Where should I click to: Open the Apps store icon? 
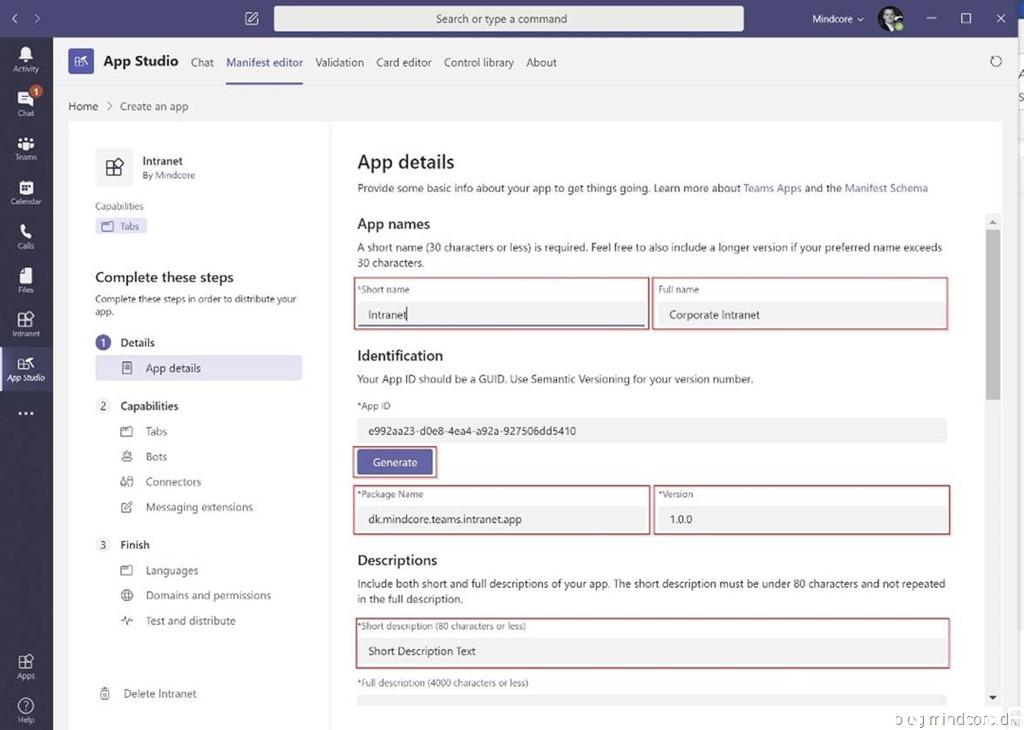(x=26, y=665)
